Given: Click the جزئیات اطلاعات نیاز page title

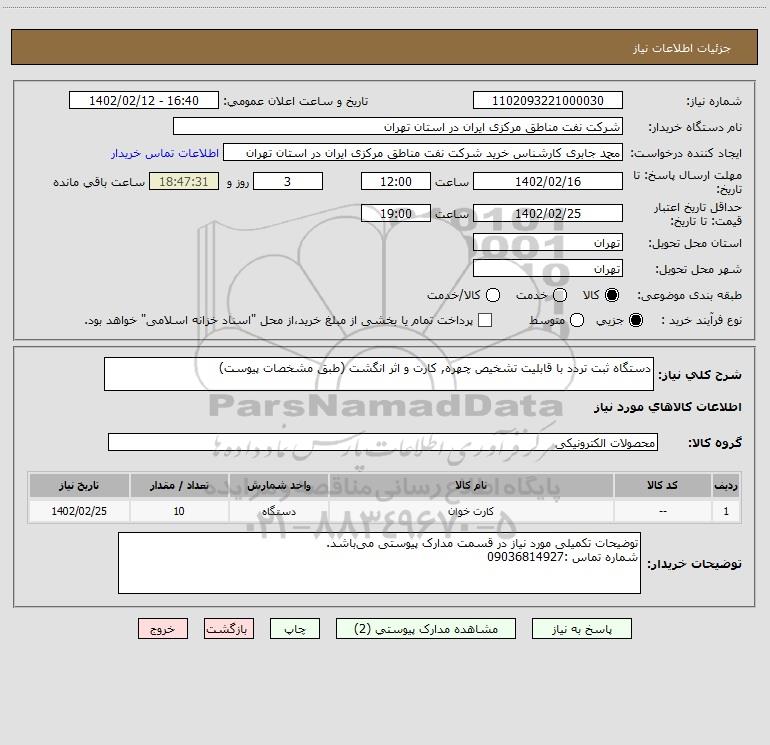Looking at the screenshot, I should click(x=681, y=48).
